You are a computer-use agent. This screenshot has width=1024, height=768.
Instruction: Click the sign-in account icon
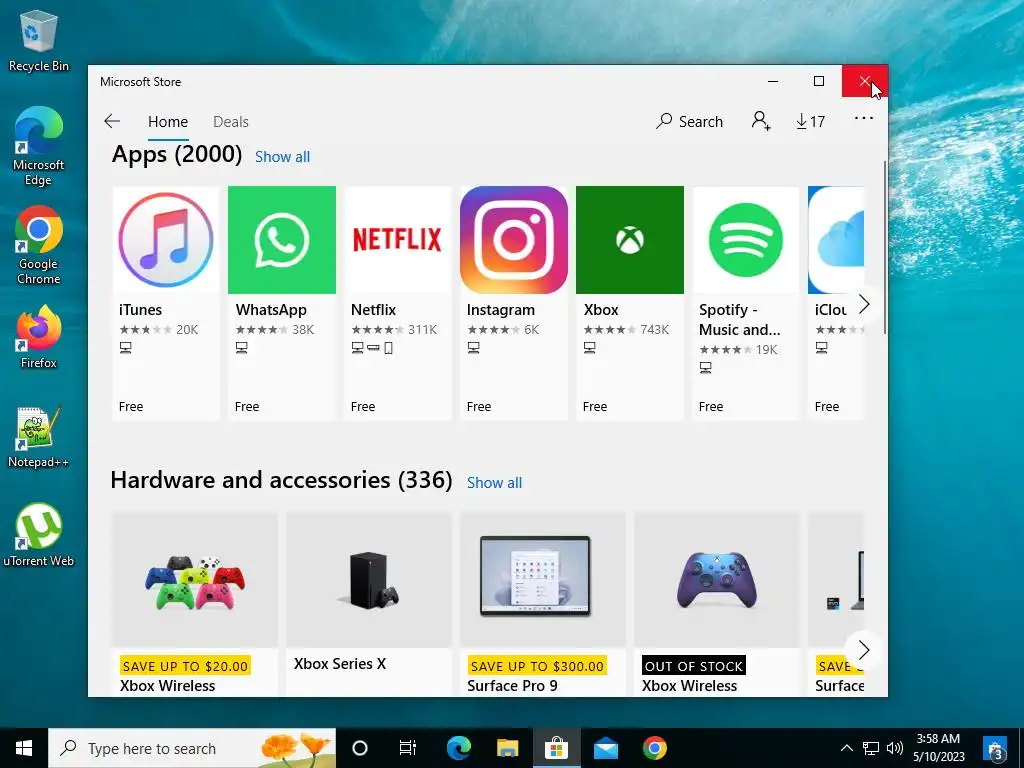(x=761, y=121)
